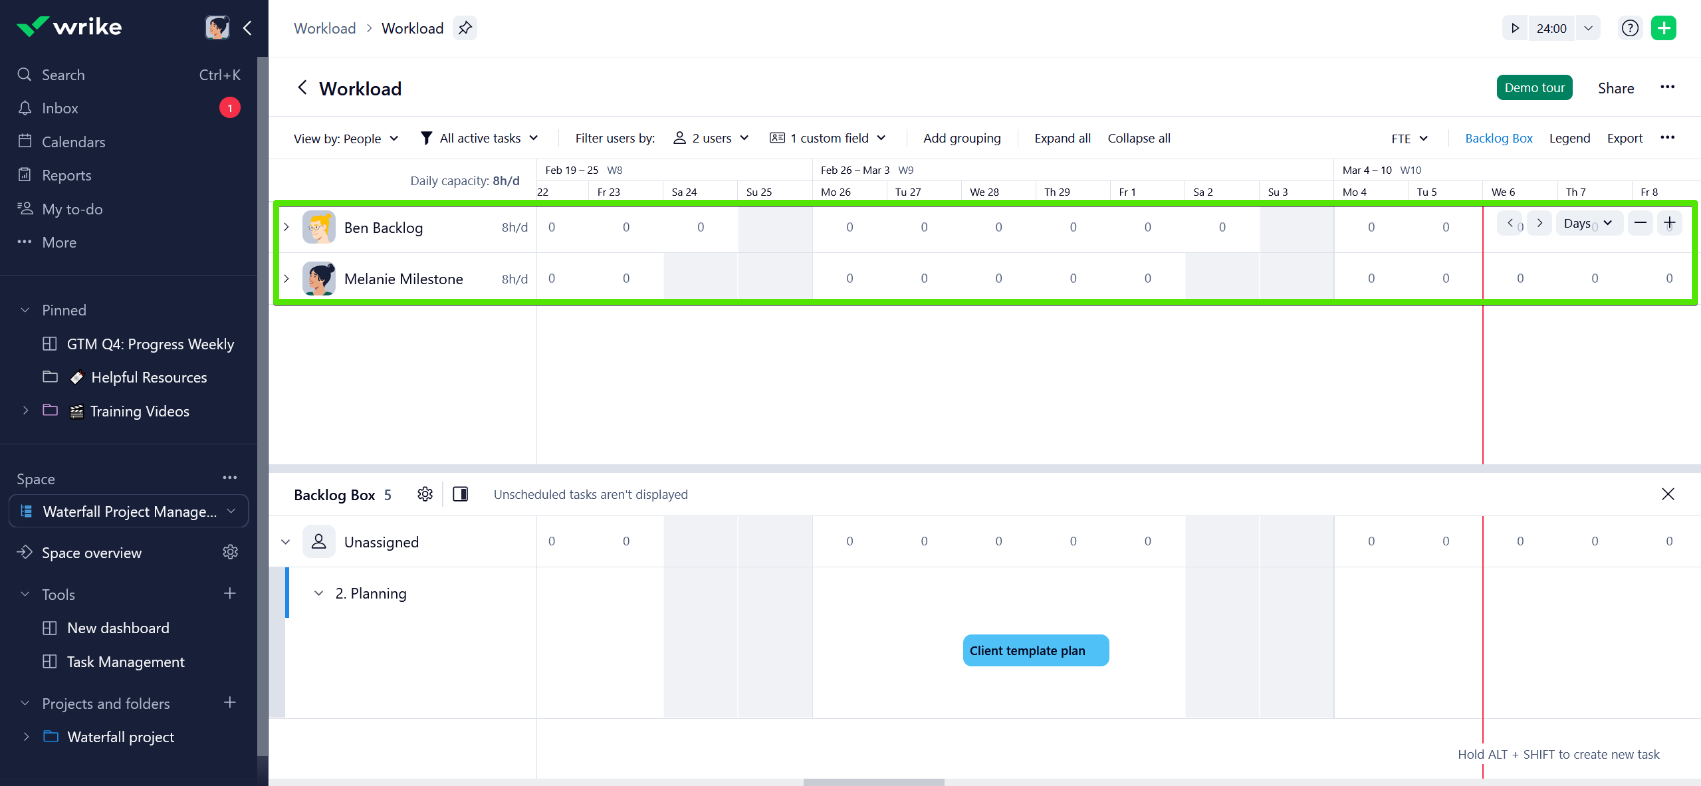
Task: Add a new tool with plus icon
Action: (230, 593)
